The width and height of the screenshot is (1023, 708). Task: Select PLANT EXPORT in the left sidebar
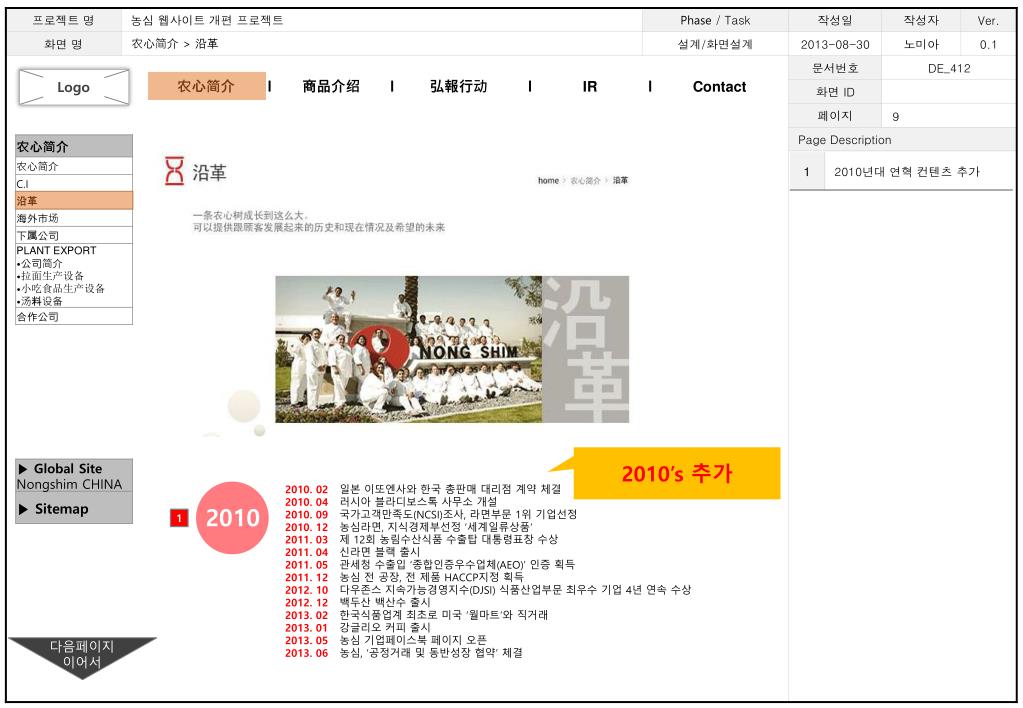56,251
